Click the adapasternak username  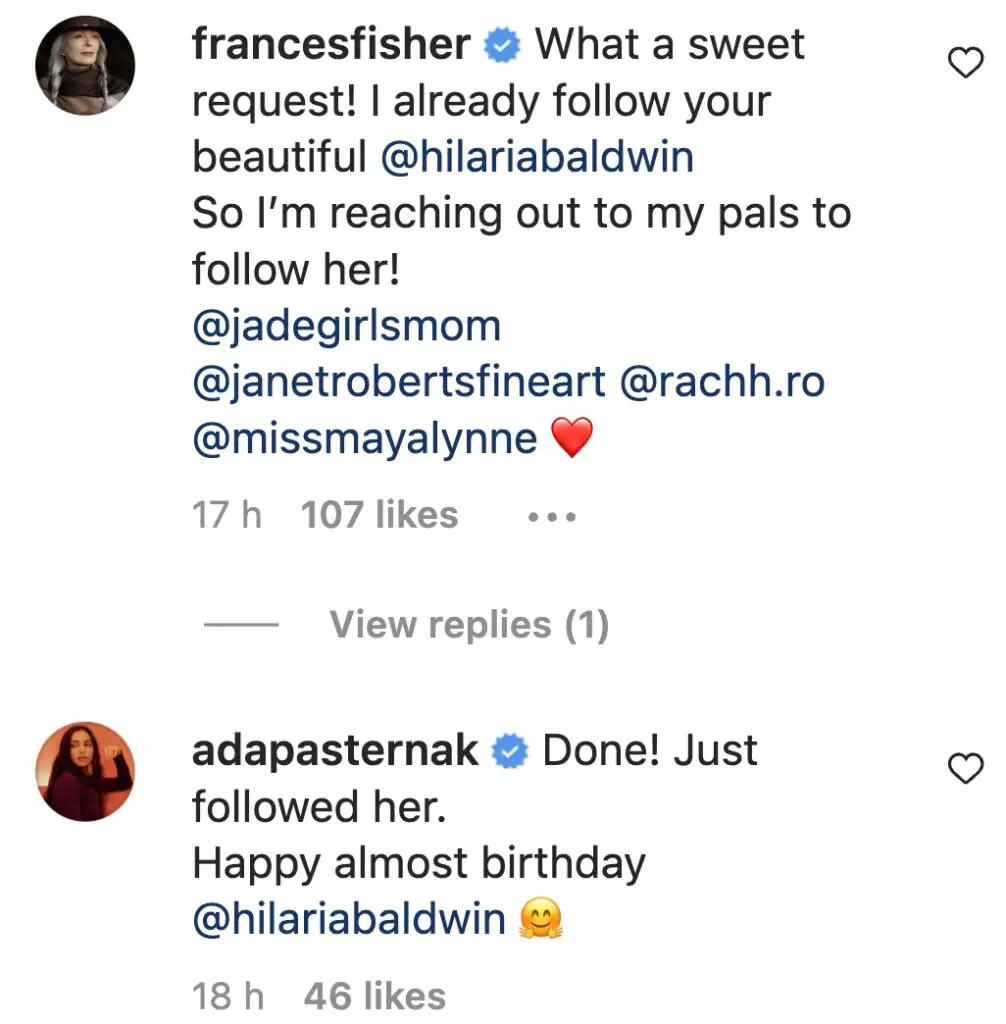(335, 750)
